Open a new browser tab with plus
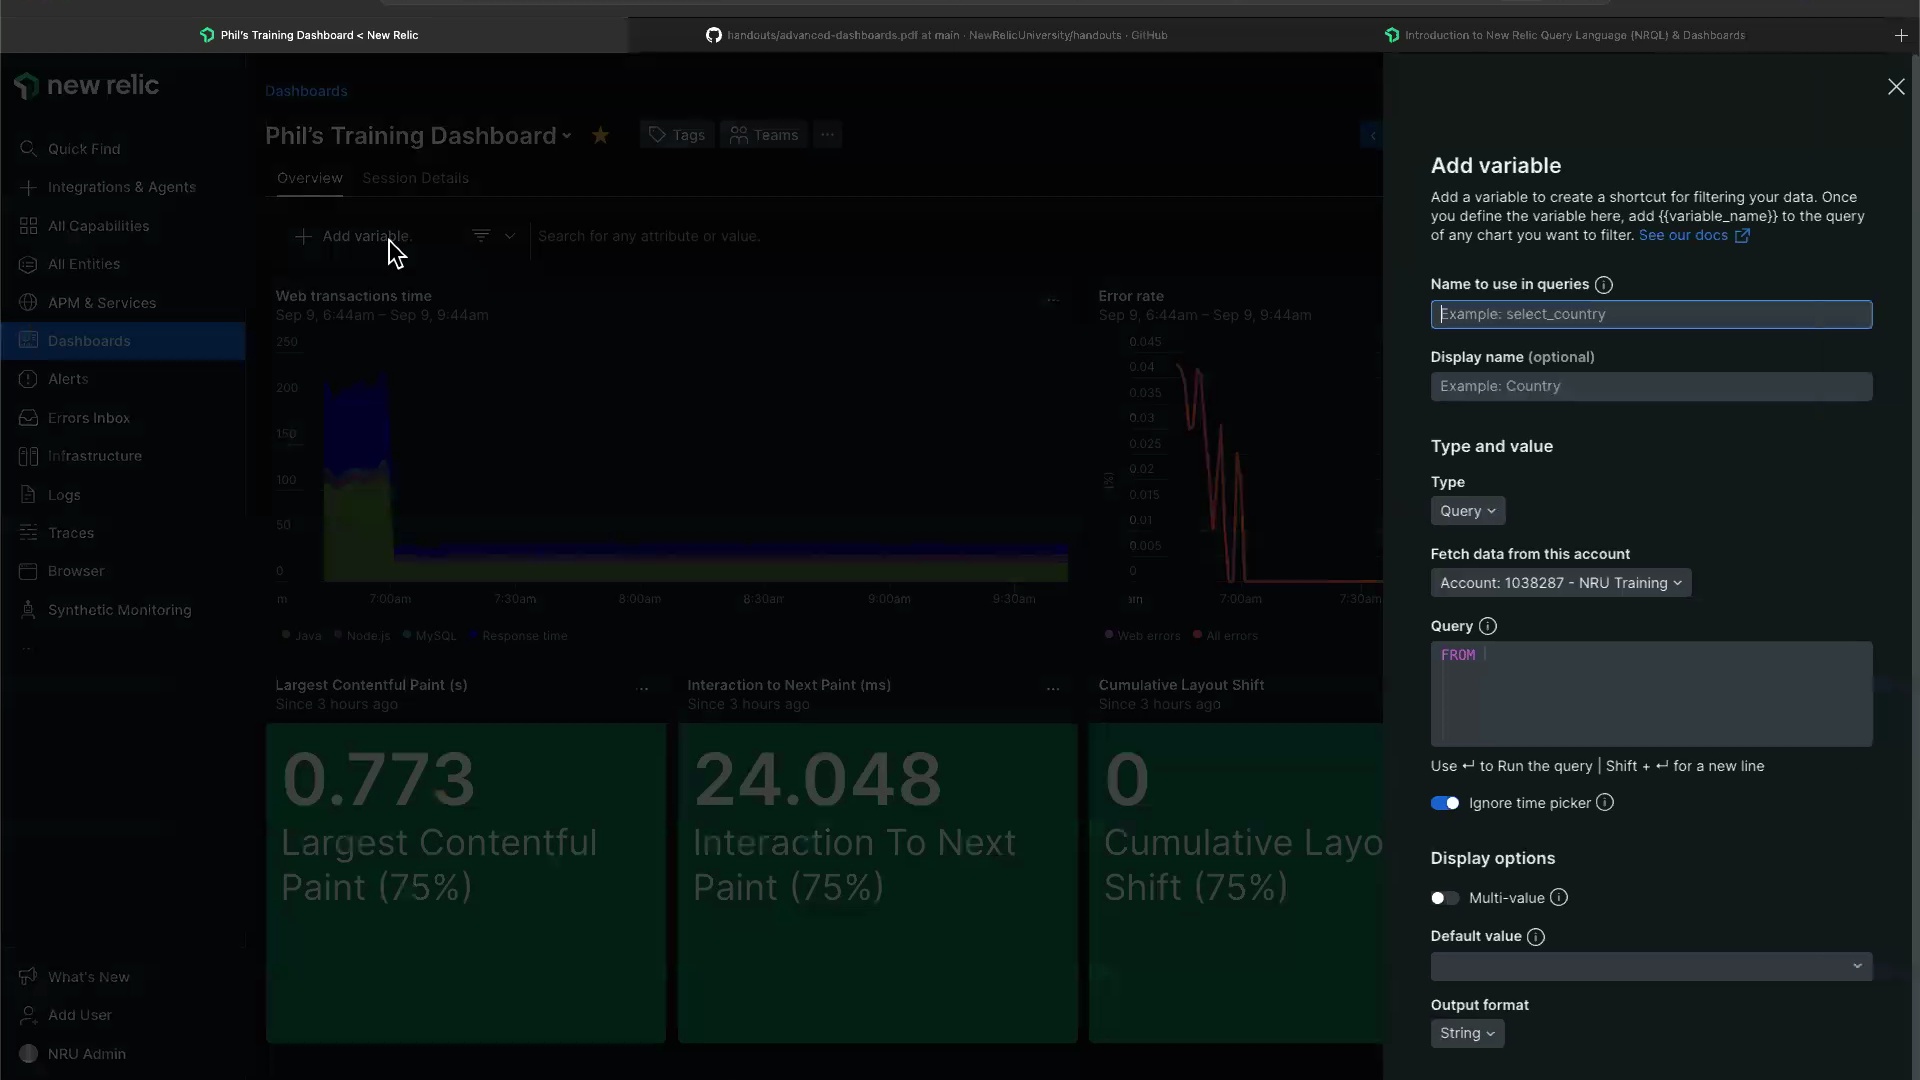Viewport: 1920px width, 1080px height. [x=1901, y=35]
